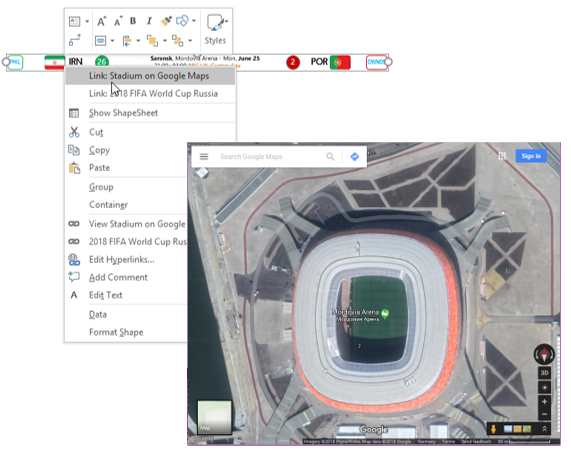Click the red-outlined tag at right end
The width and height of the screenshot is (571, 461).
pos(376,62)
